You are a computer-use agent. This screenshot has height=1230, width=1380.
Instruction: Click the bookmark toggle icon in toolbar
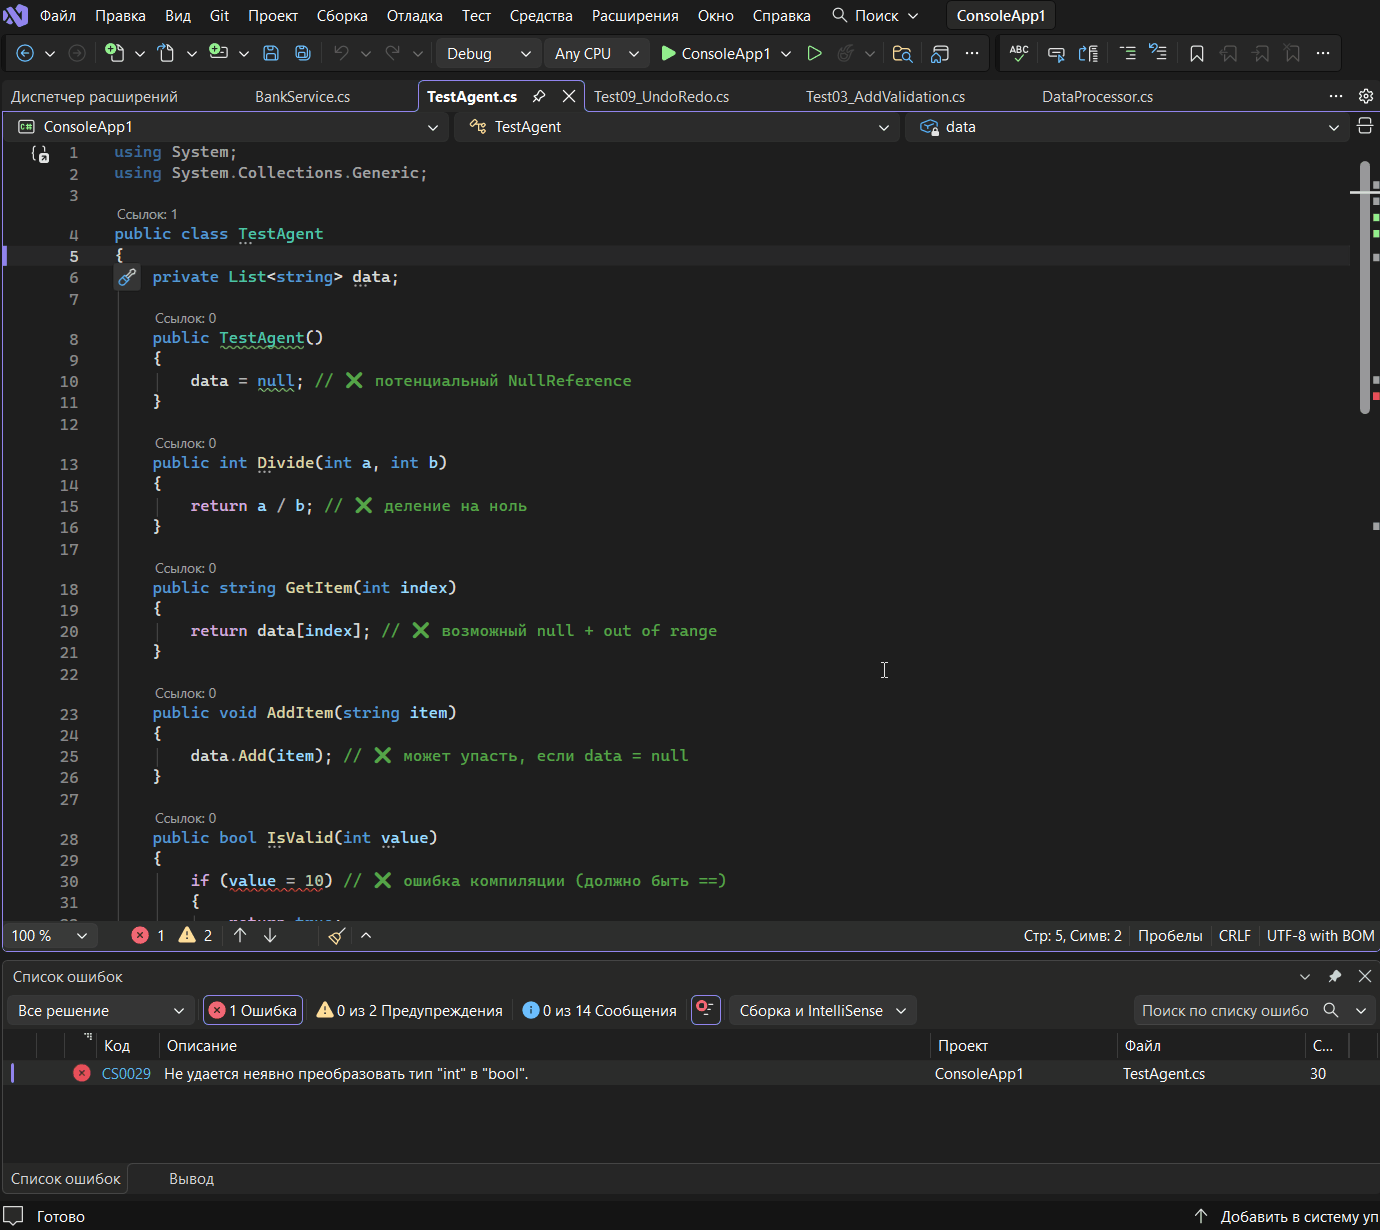1196,54
